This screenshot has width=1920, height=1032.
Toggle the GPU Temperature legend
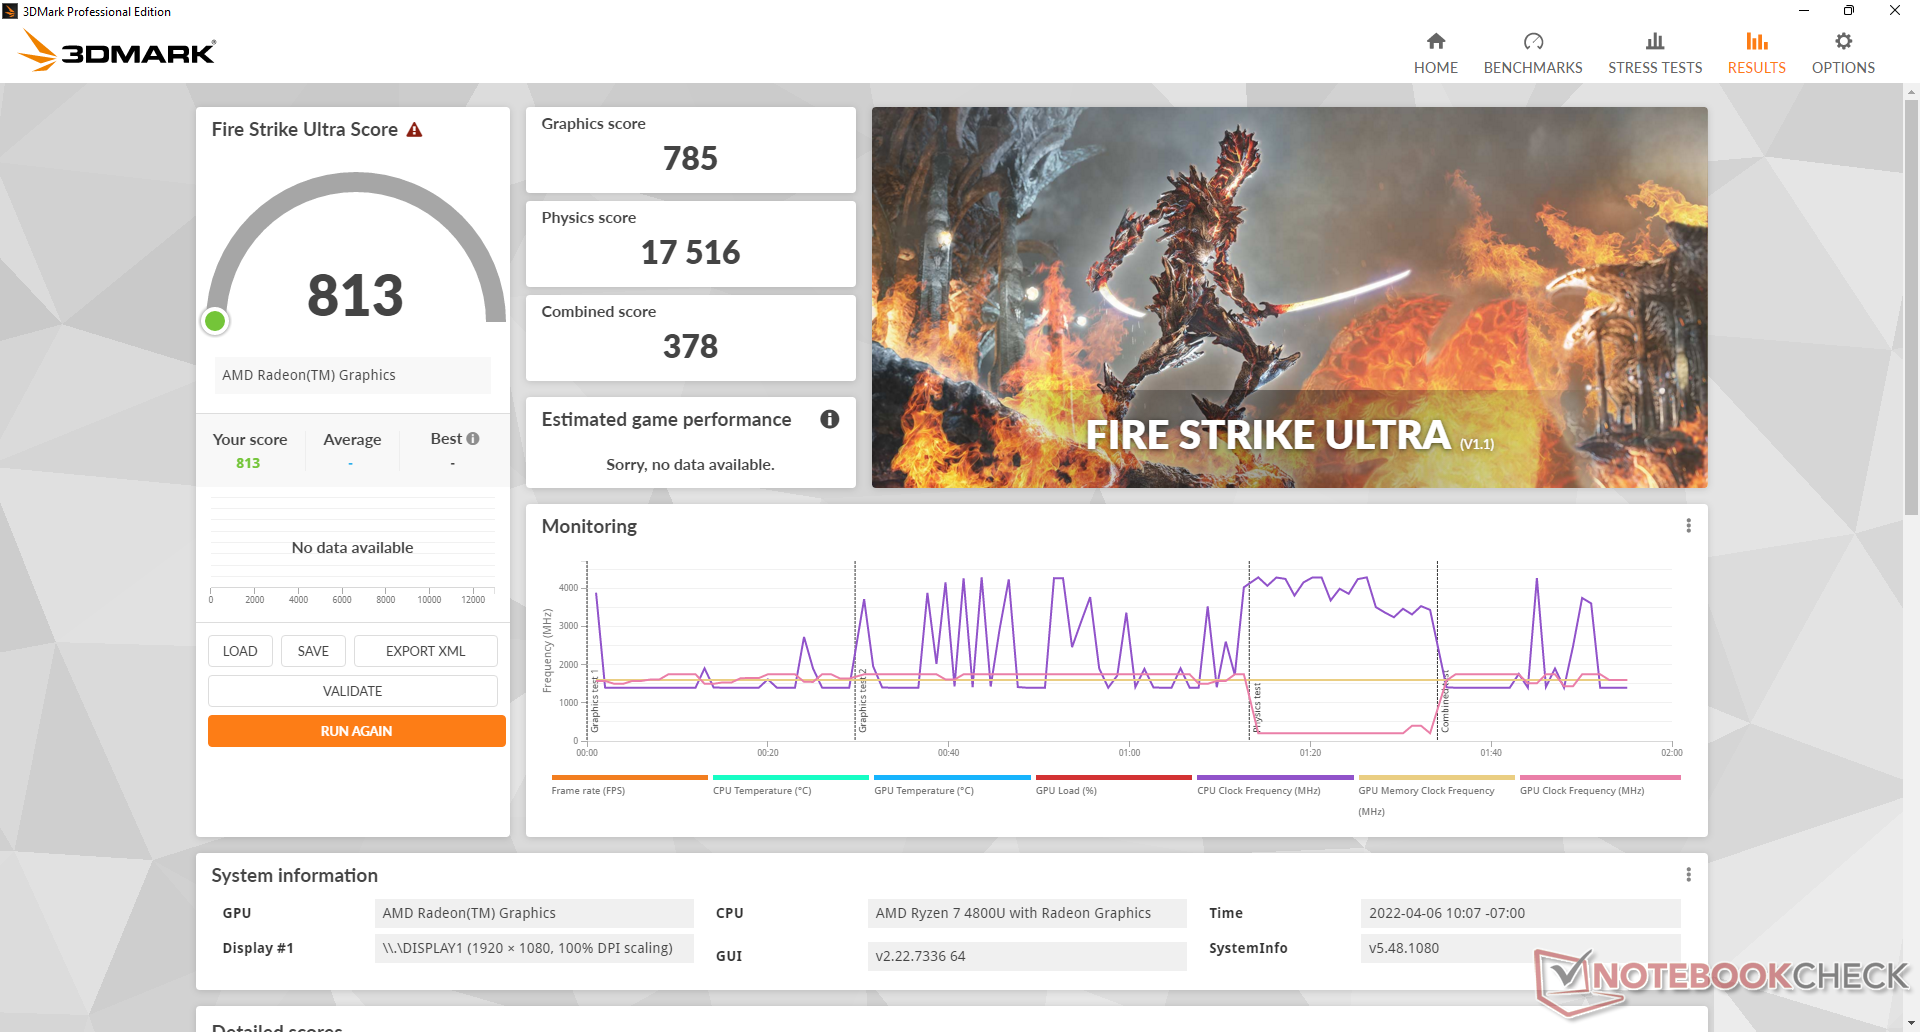(x=951, y=785)
